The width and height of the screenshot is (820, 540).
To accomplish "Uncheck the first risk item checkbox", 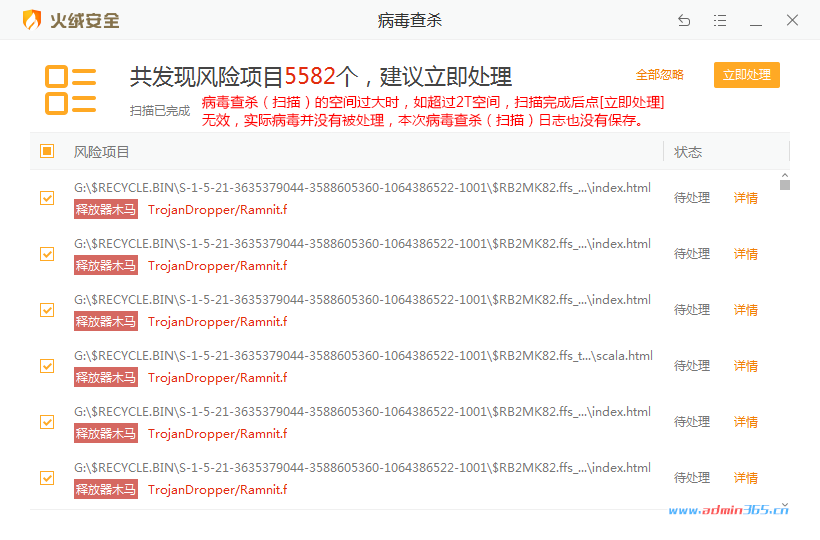I will tap(47, 198).
